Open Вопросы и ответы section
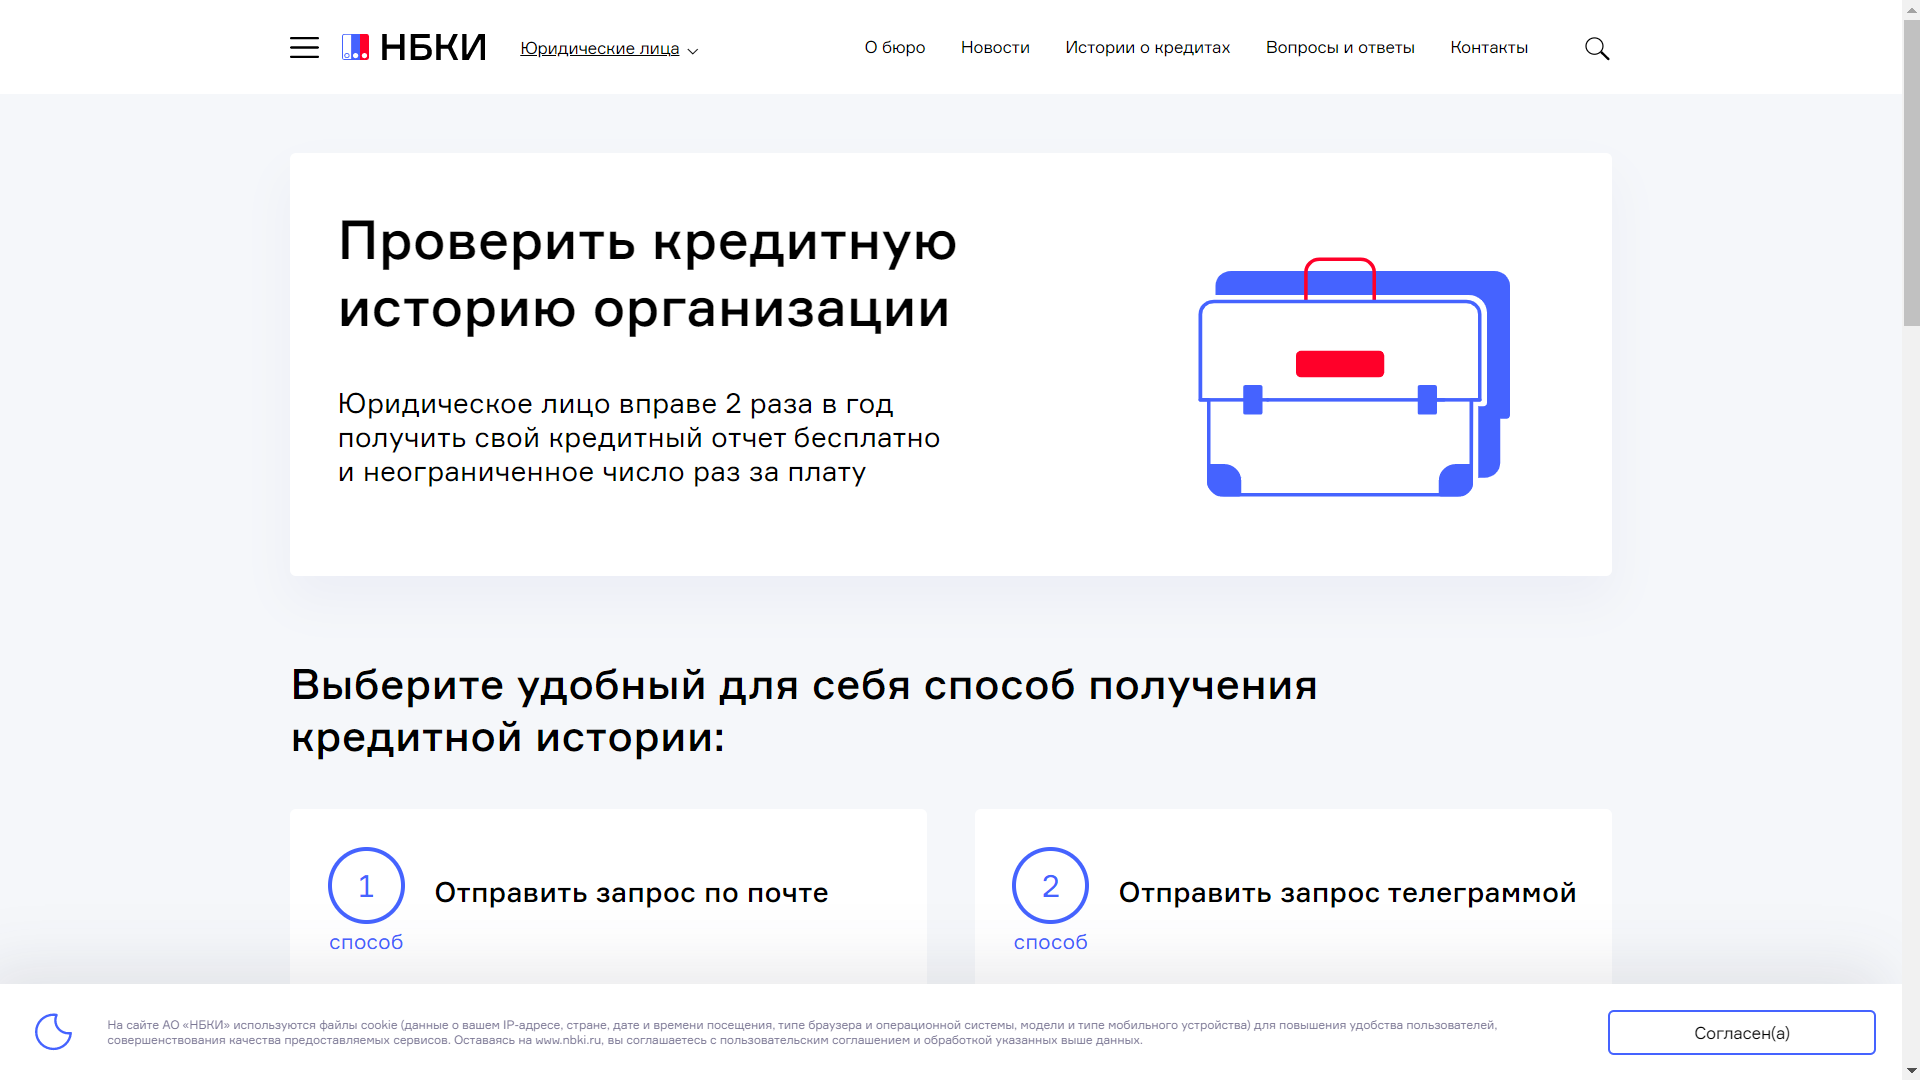1920x1080 pixels. (1340, 47)
